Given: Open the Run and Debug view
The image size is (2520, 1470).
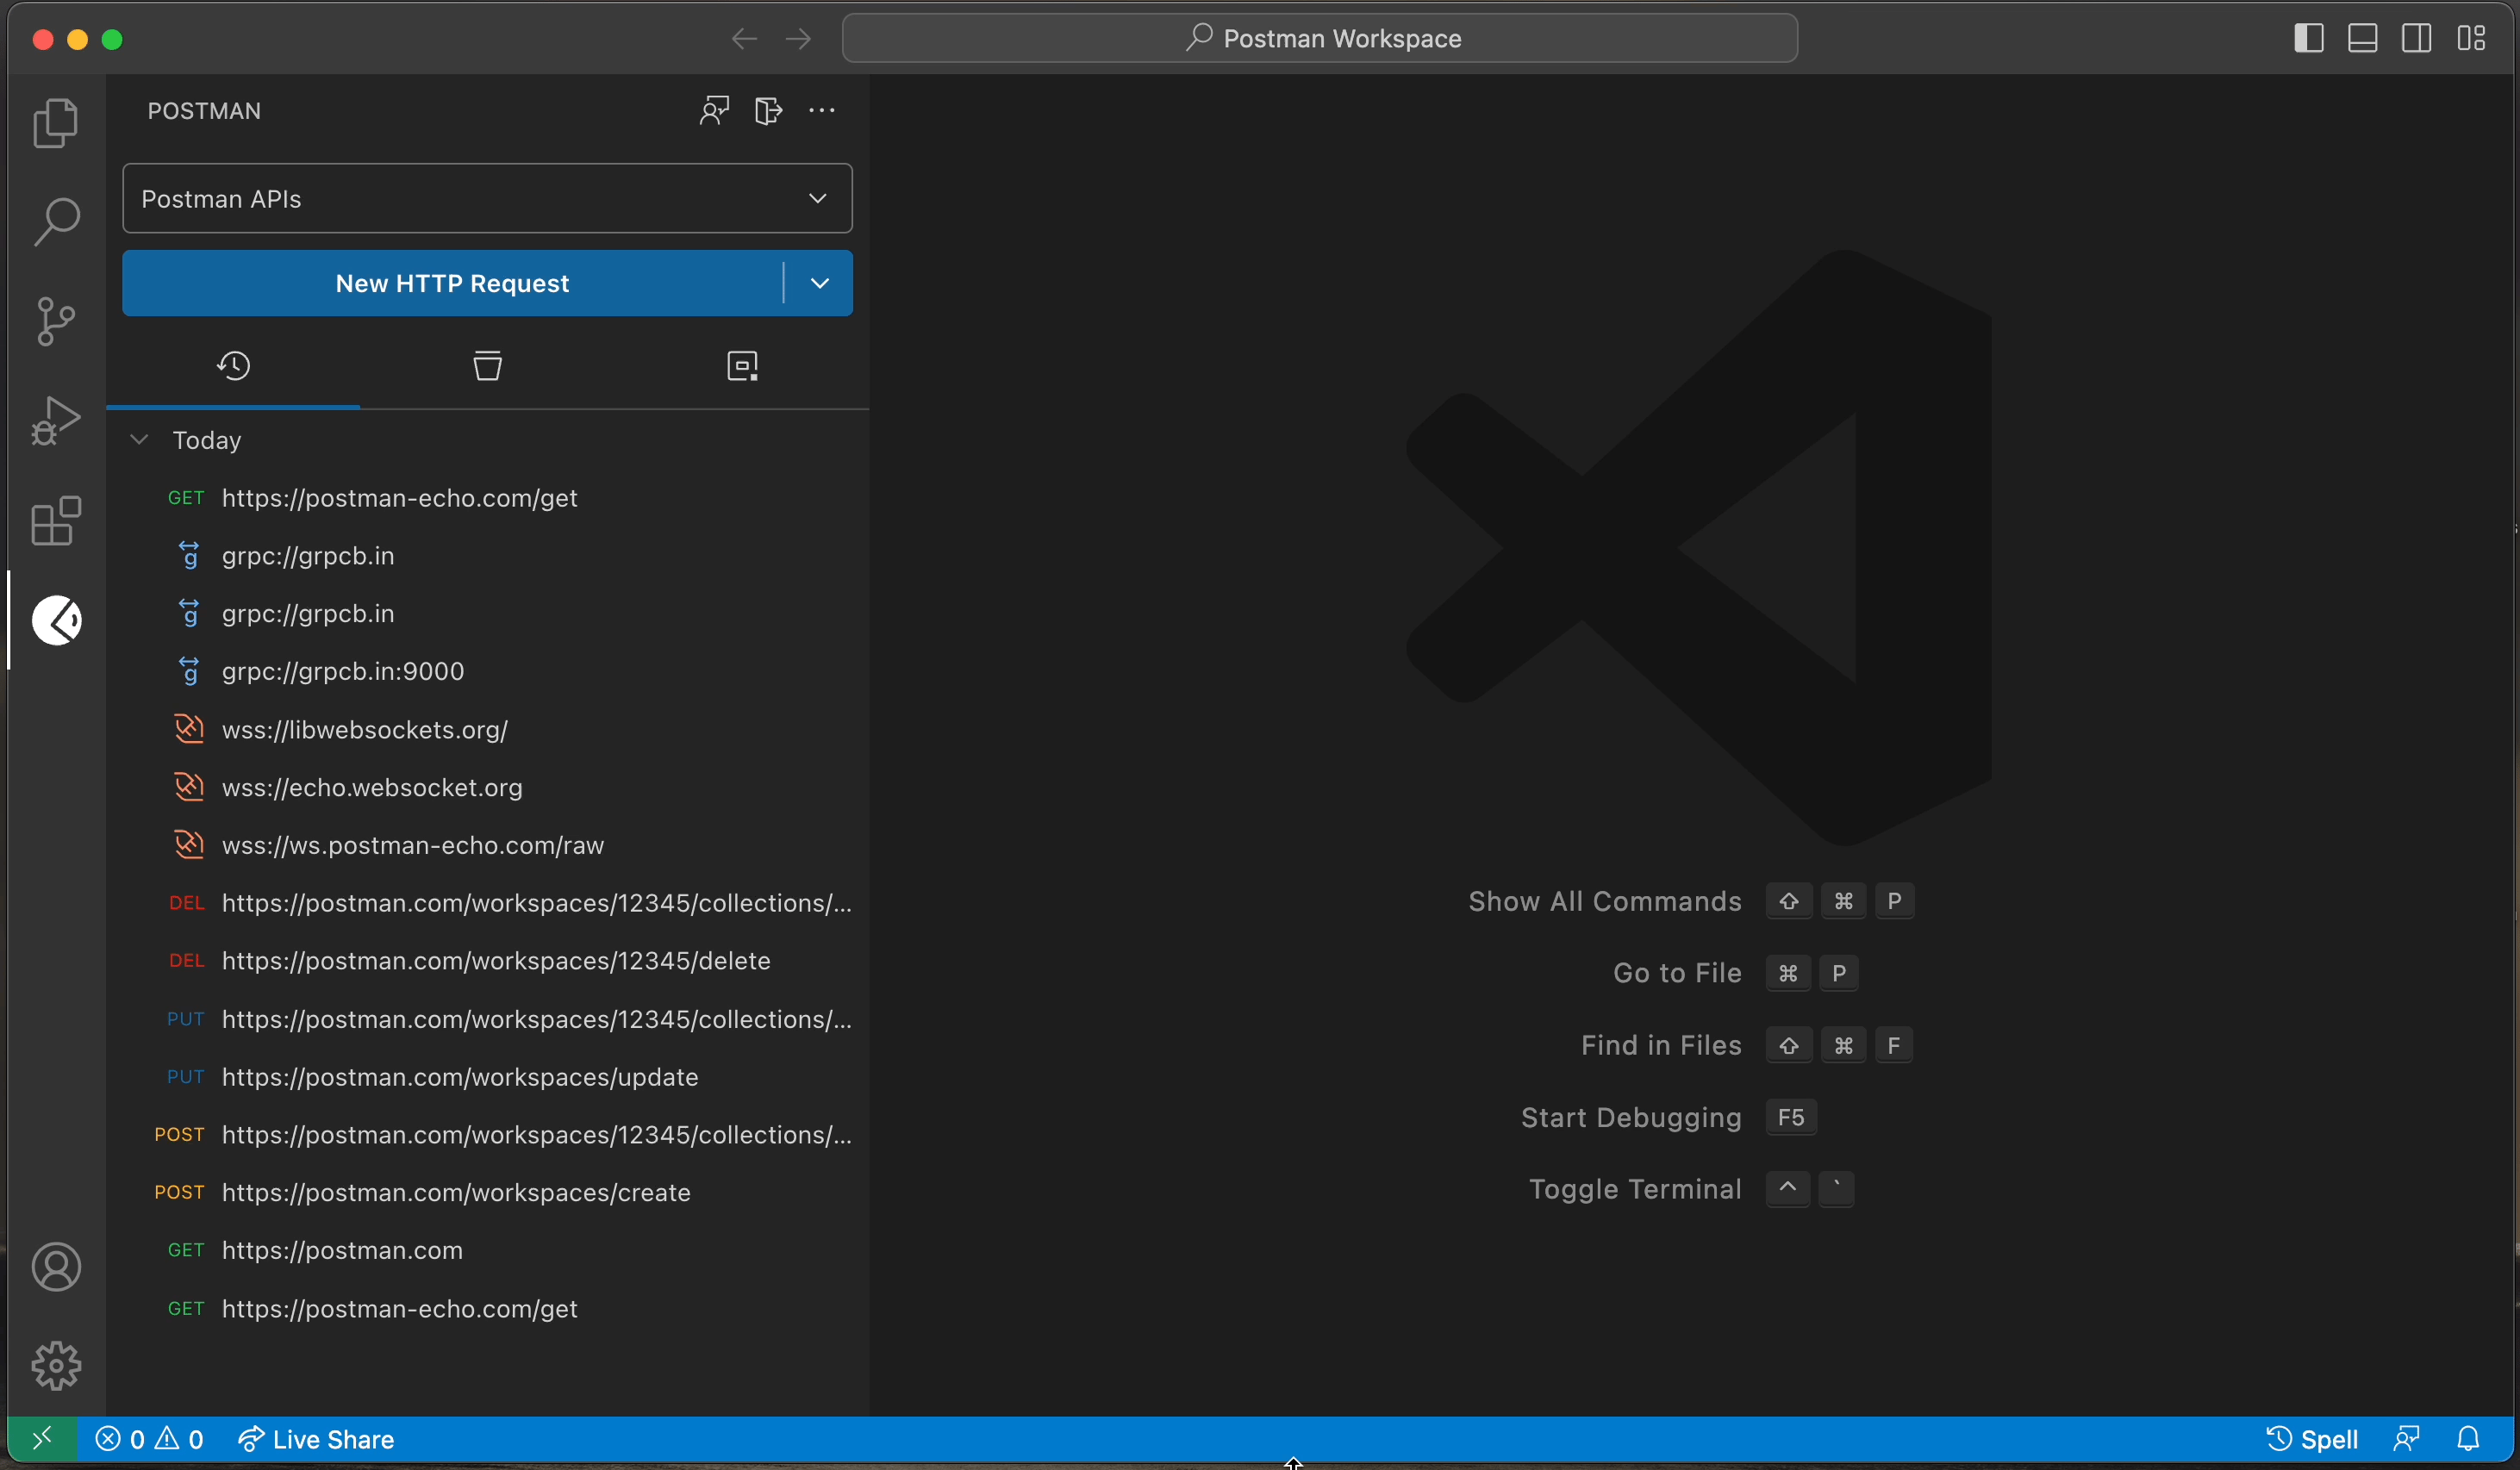Looking at the screenshot, I should [x=56, y=421].
